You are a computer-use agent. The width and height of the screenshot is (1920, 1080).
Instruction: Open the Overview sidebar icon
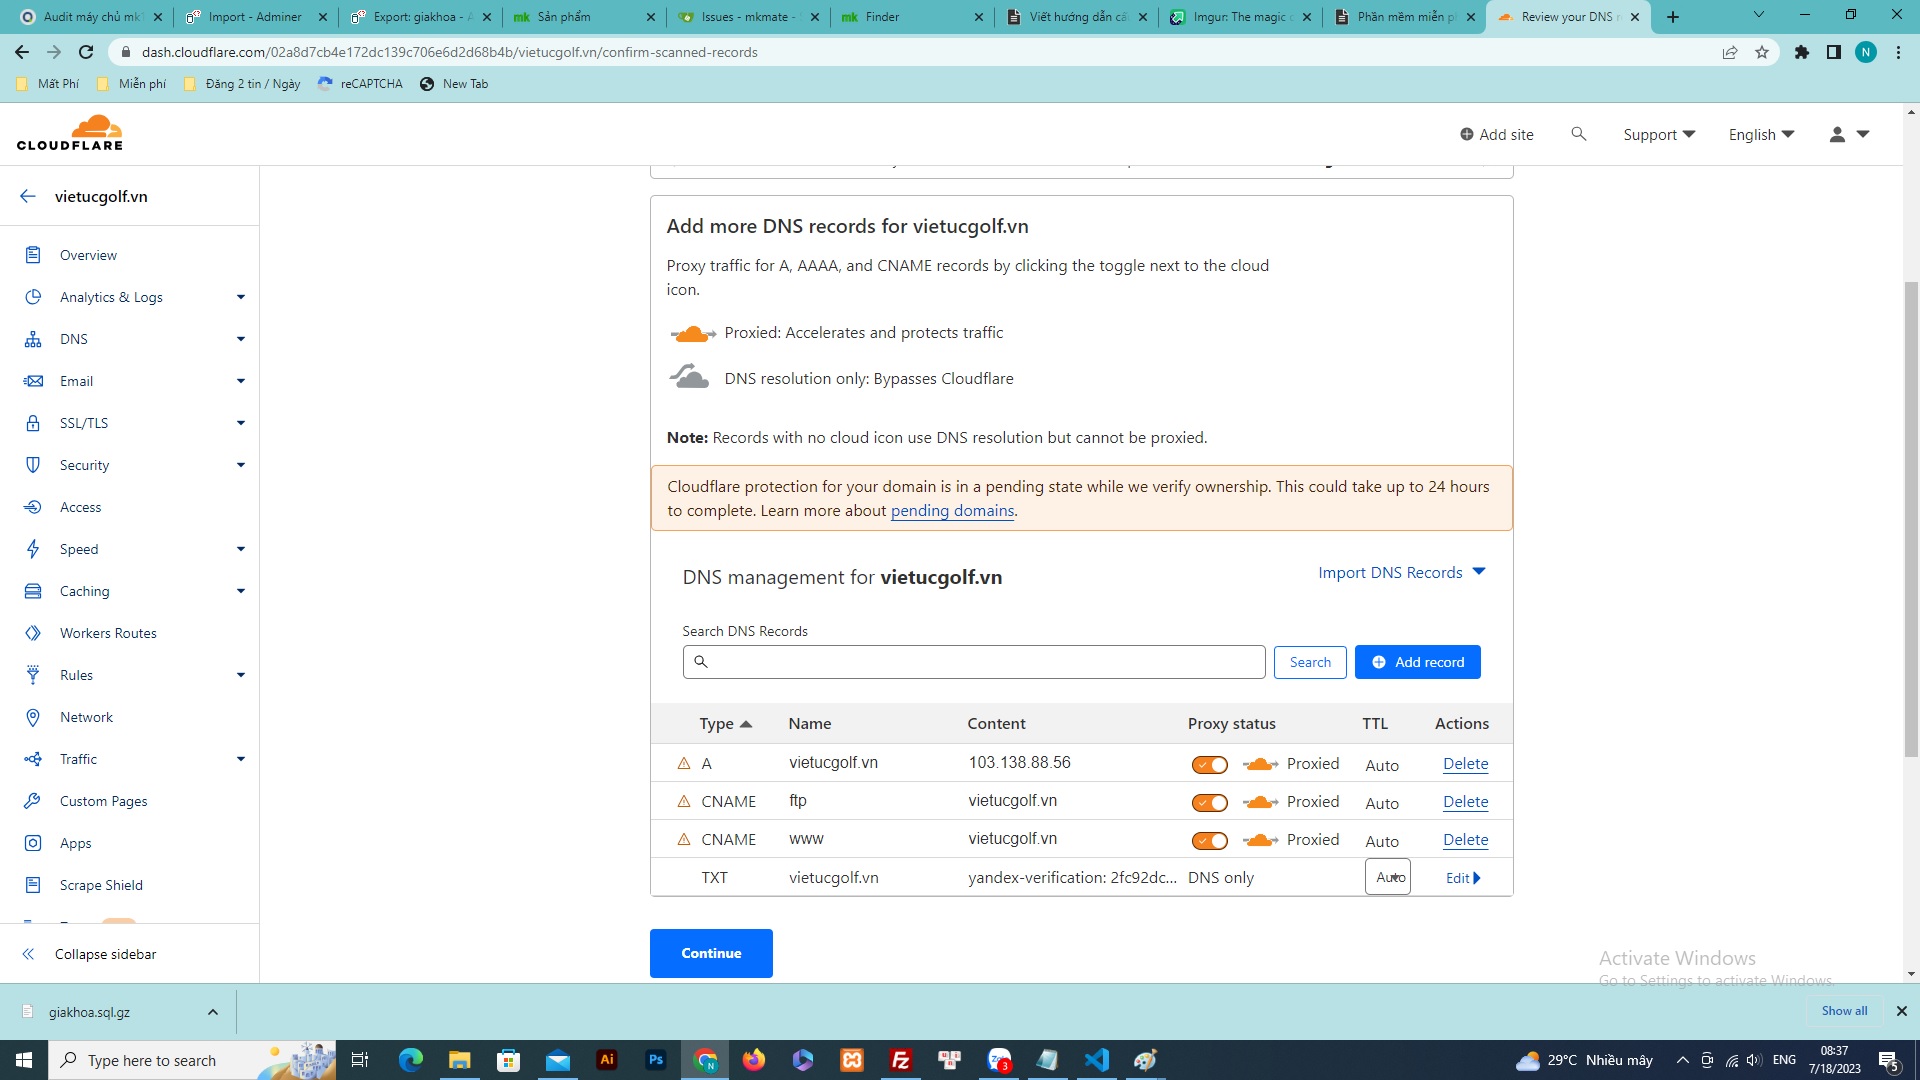(33, 255)
